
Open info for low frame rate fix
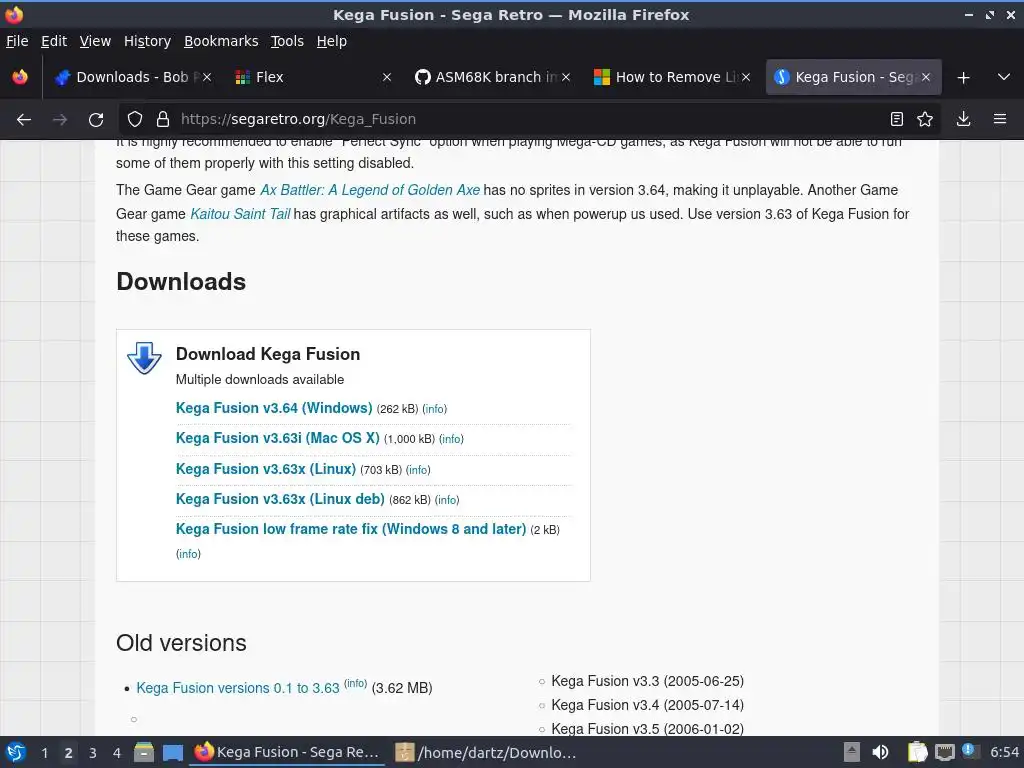188,554
